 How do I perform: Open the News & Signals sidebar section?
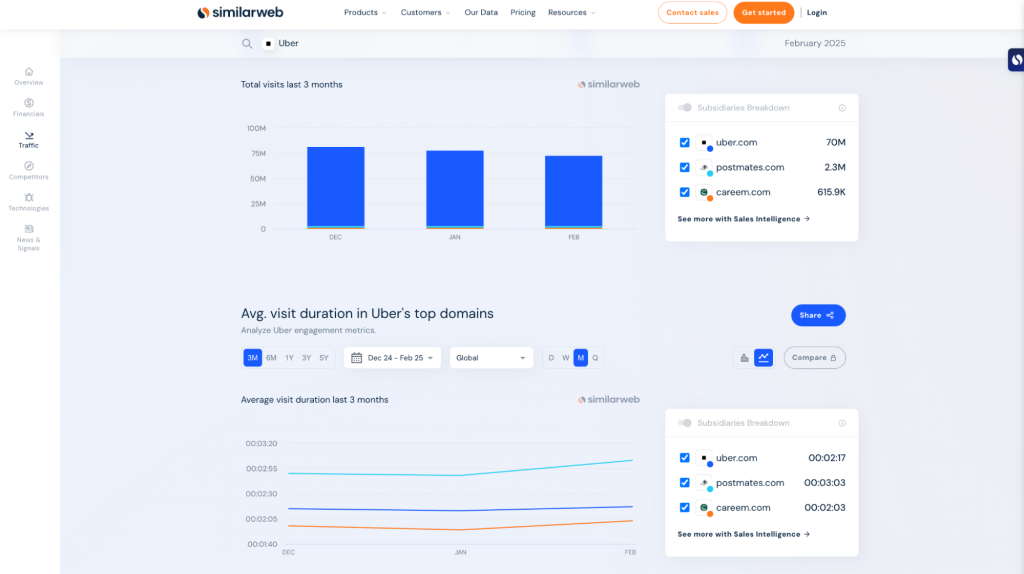[29, 238]
